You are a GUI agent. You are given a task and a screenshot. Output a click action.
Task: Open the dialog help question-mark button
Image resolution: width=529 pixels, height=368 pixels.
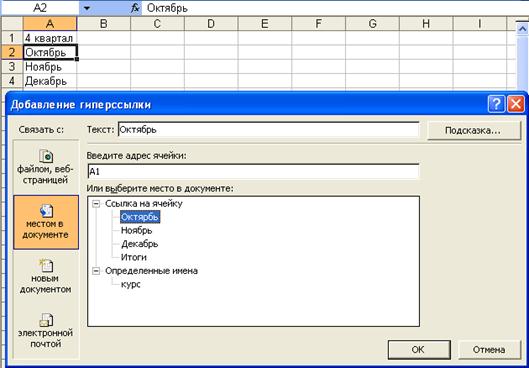(x=496, y=104)
